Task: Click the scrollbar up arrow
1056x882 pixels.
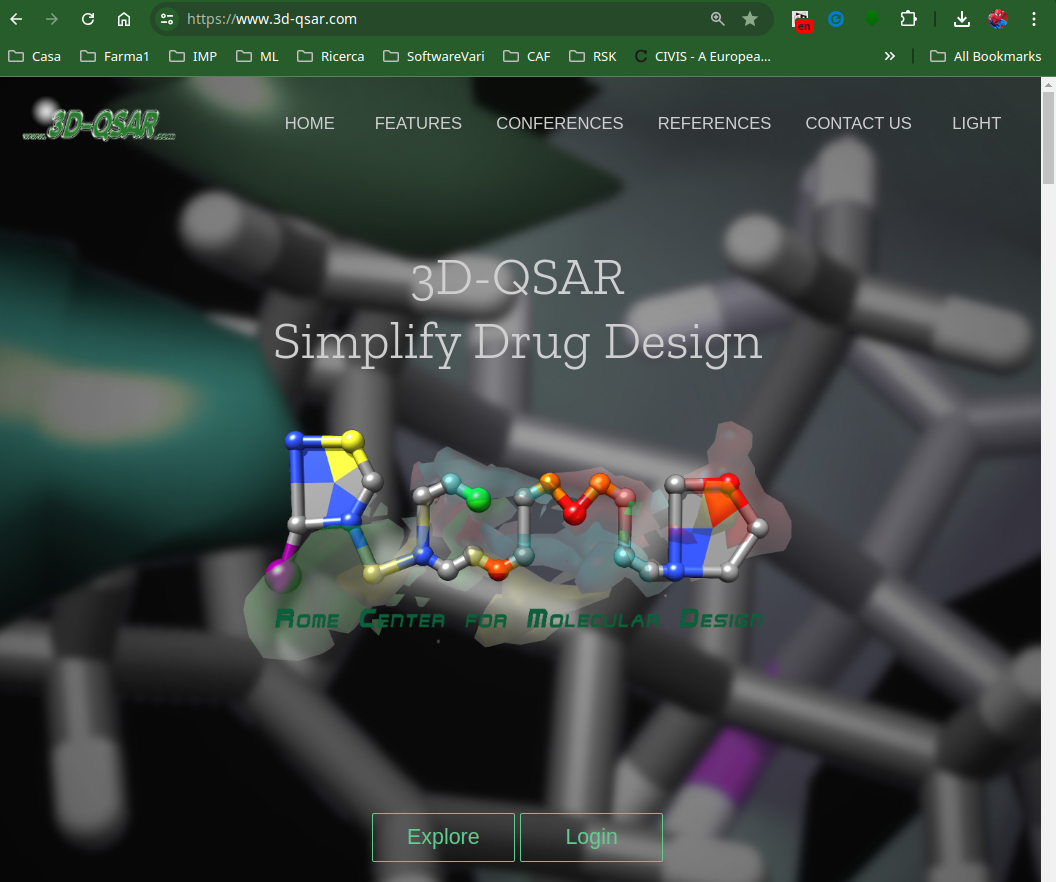Action: (x=1049, y=84)
